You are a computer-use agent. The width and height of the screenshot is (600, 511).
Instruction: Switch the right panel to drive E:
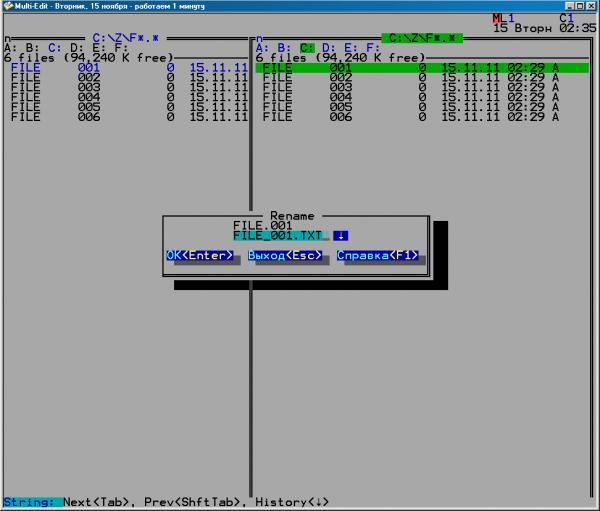pyautogui.click(x=350, y=47)
